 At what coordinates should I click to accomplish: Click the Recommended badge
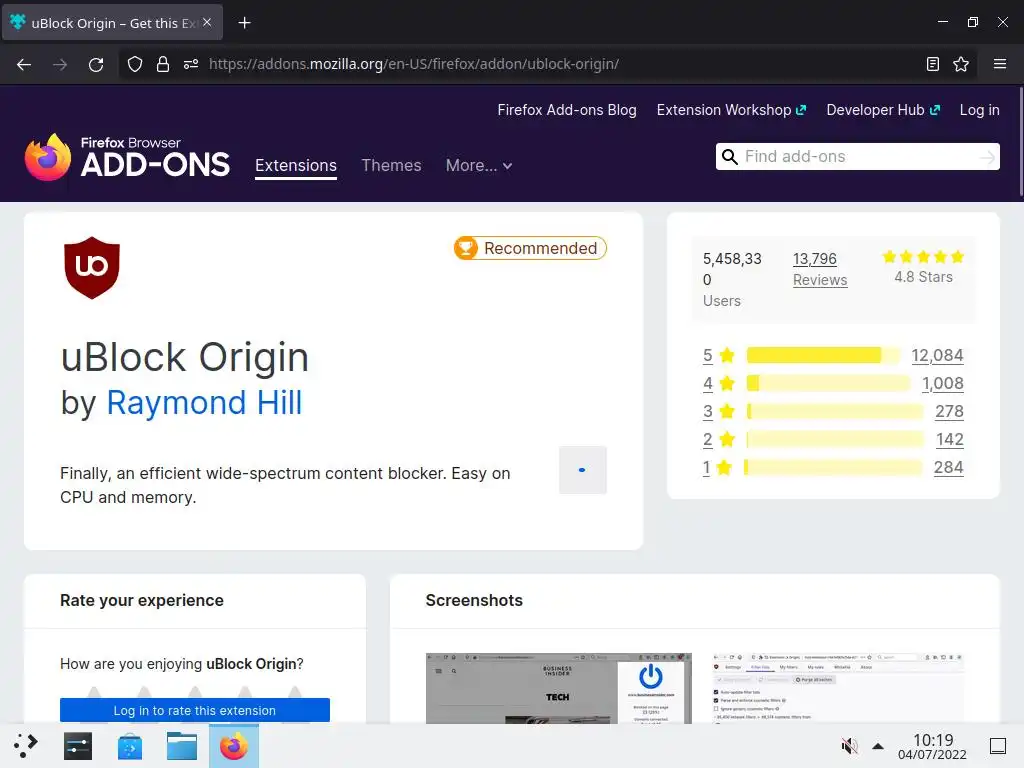coord(530,248)
